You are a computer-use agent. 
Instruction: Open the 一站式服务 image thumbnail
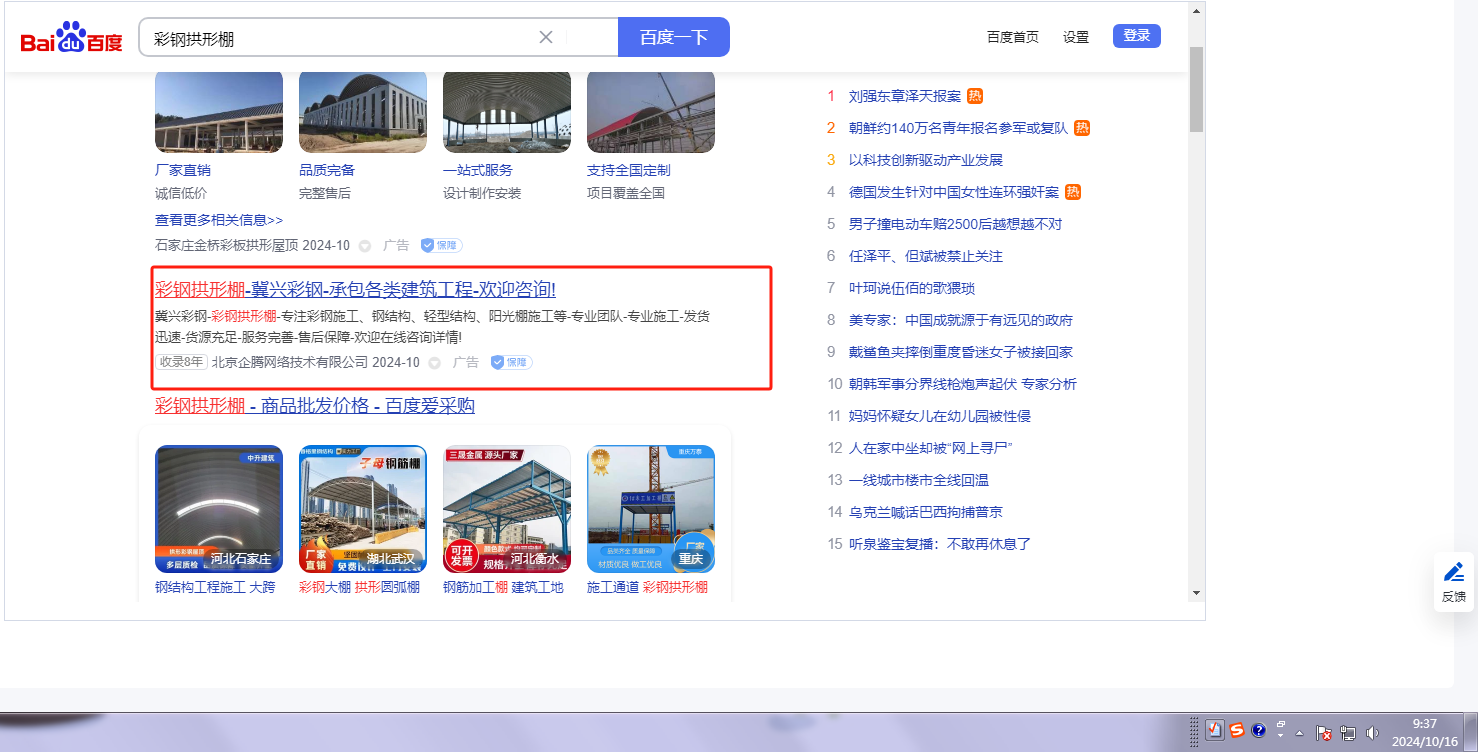[x=507, y=110]
